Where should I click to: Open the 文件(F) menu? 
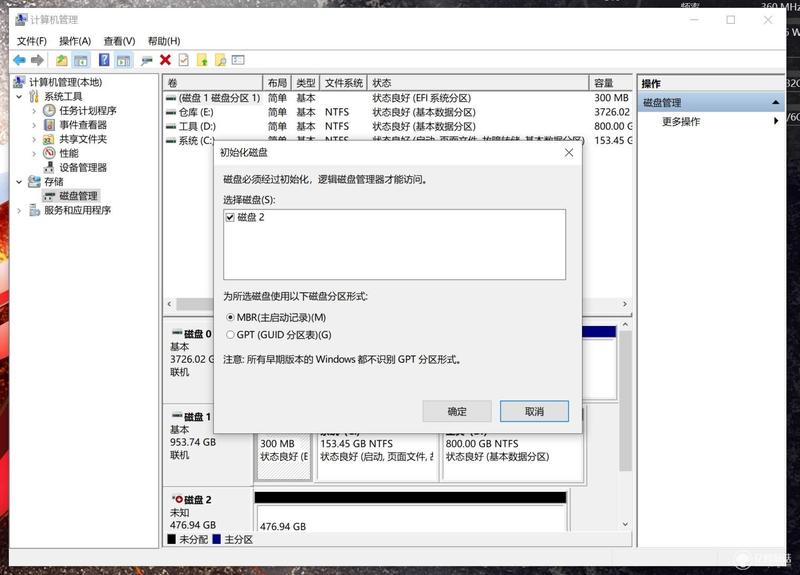[32, 41]
